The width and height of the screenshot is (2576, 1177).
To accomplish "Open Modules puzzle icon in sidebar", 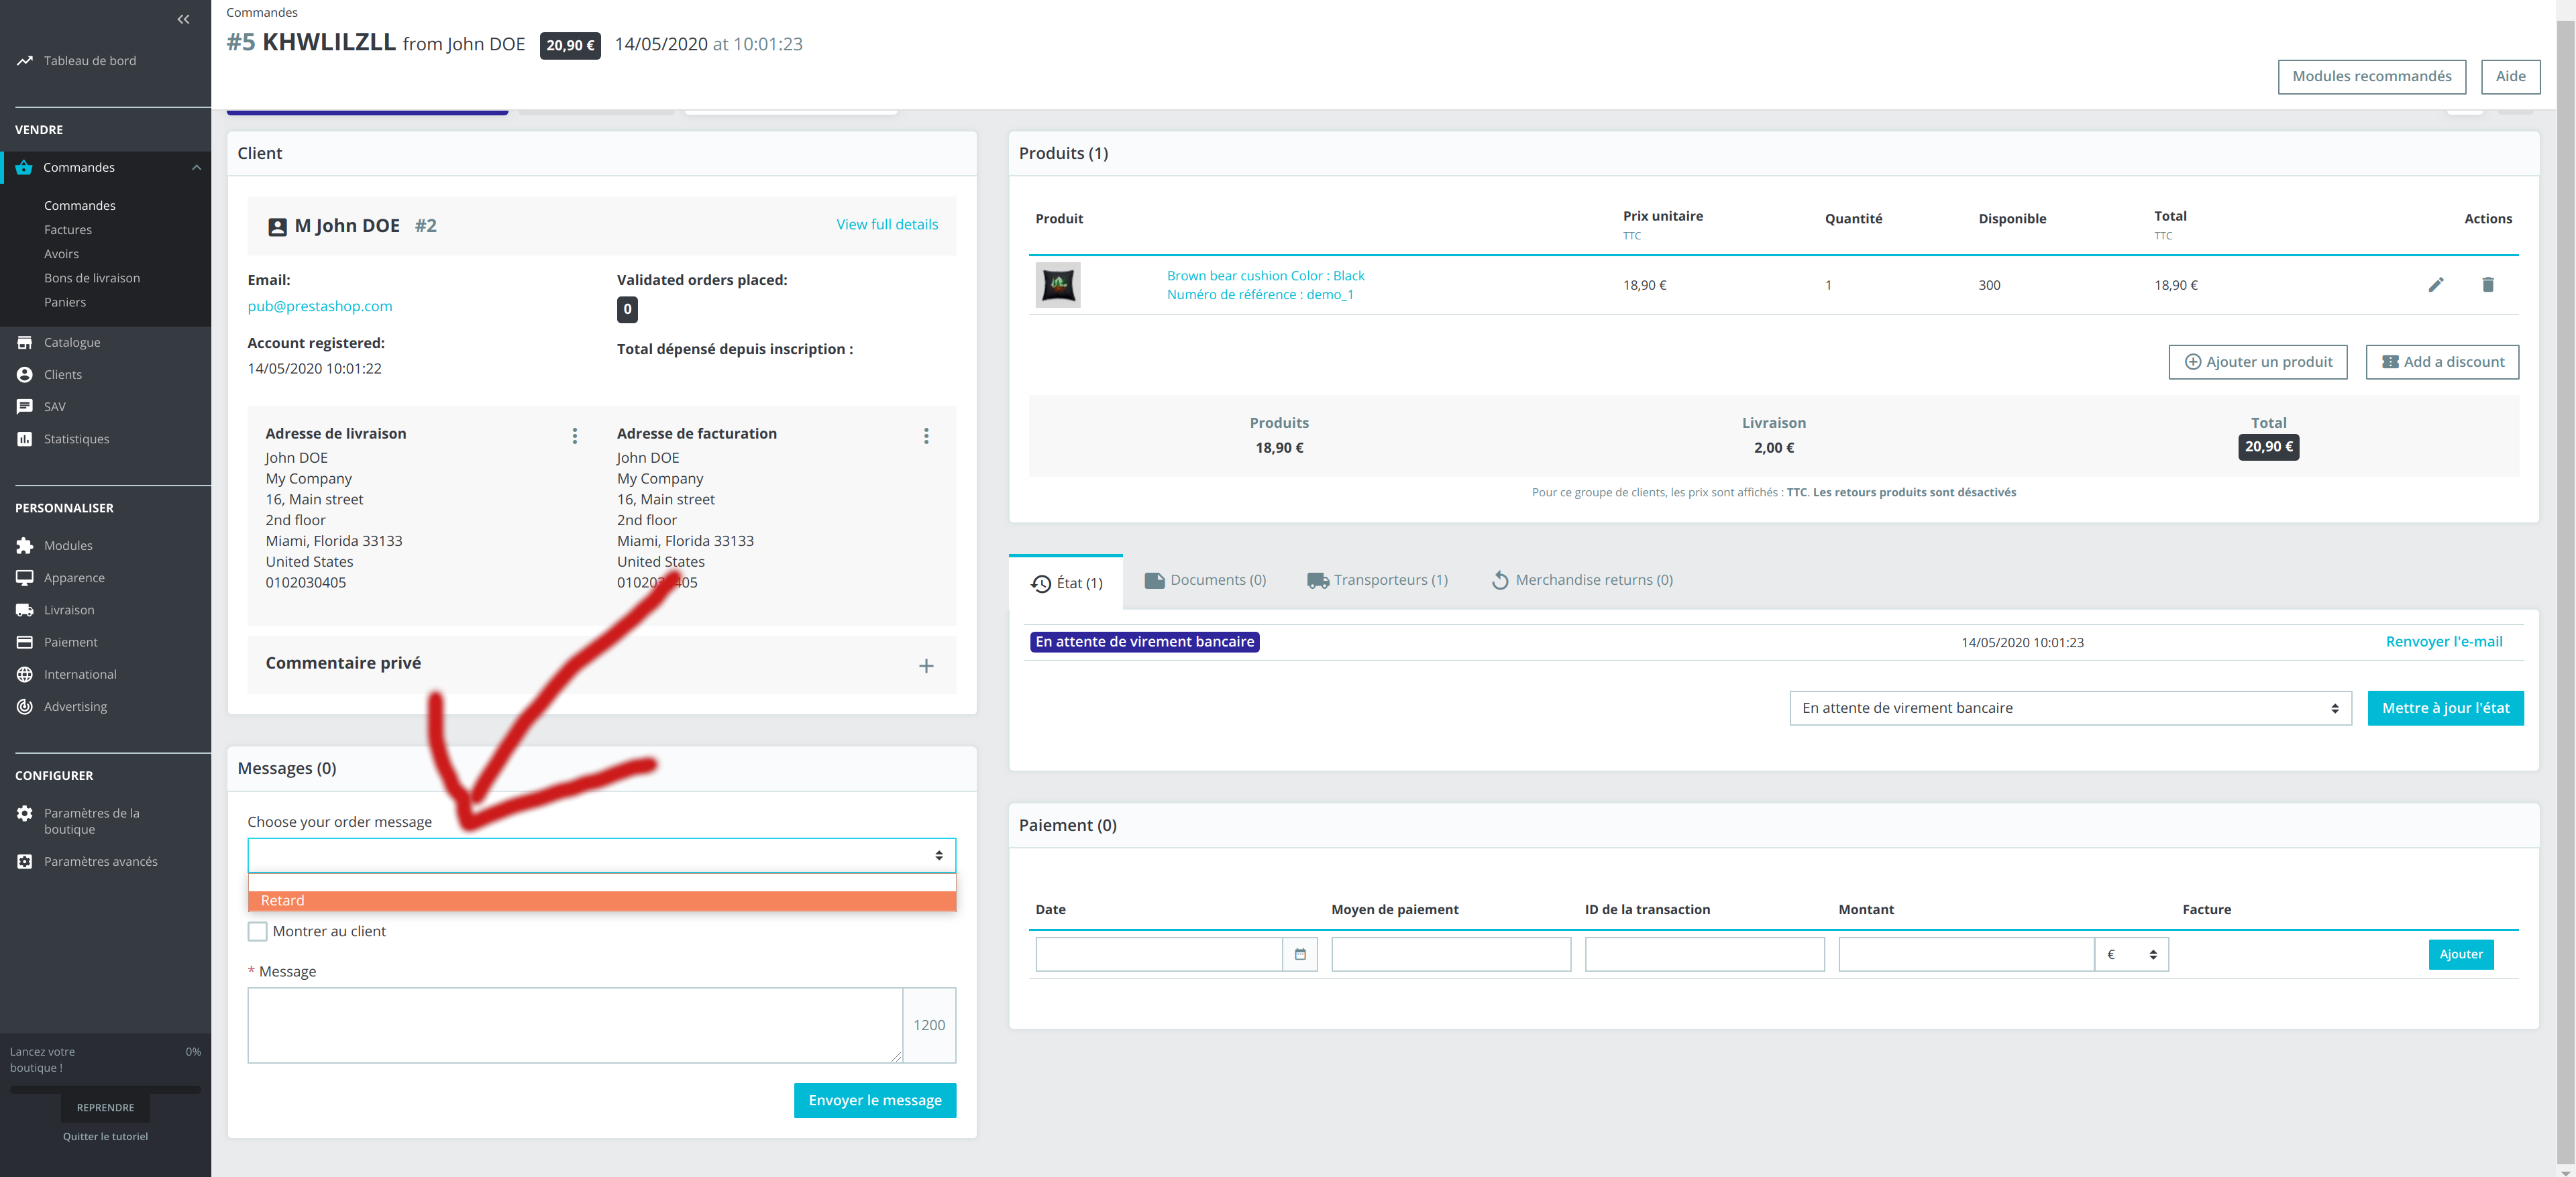I will pyautogui.click(x=25, y=545).
